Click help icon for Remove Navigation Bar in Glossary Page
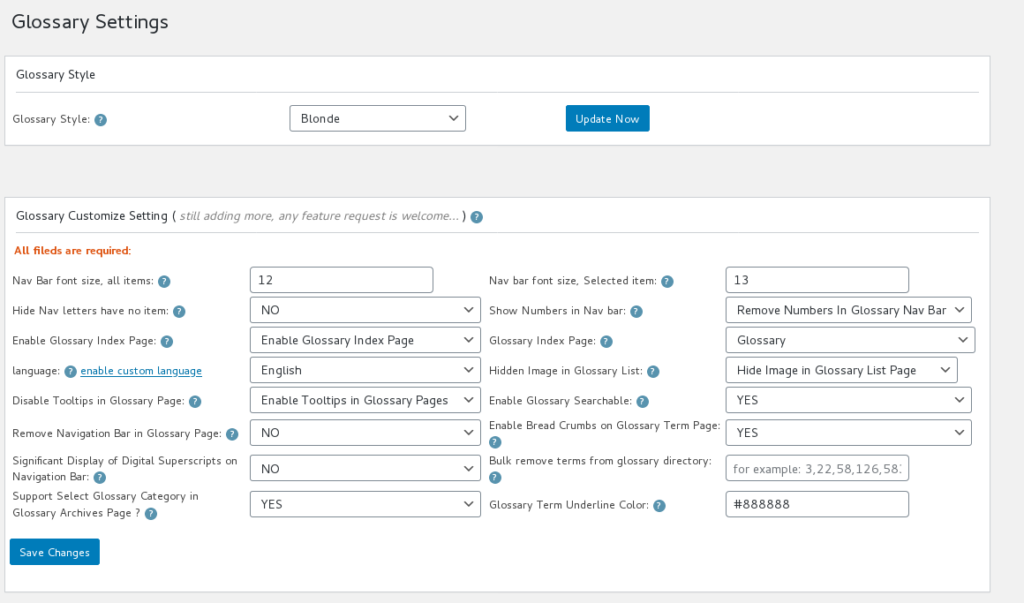 pos(232,434)
